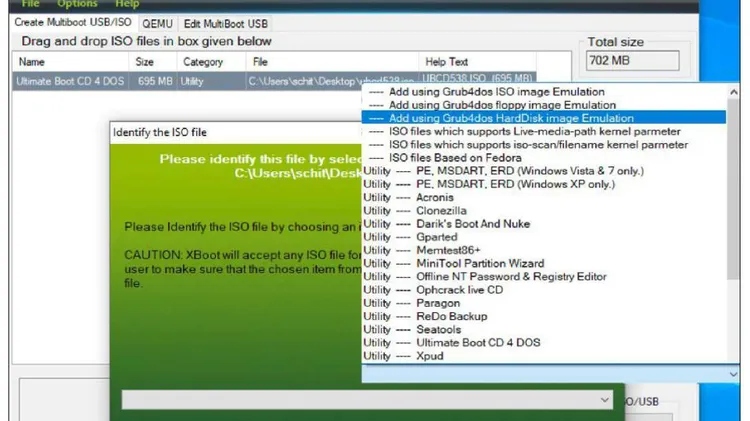
Task: Select Gparted utility option
Action: pyautogui.click(x=543, y=237)
